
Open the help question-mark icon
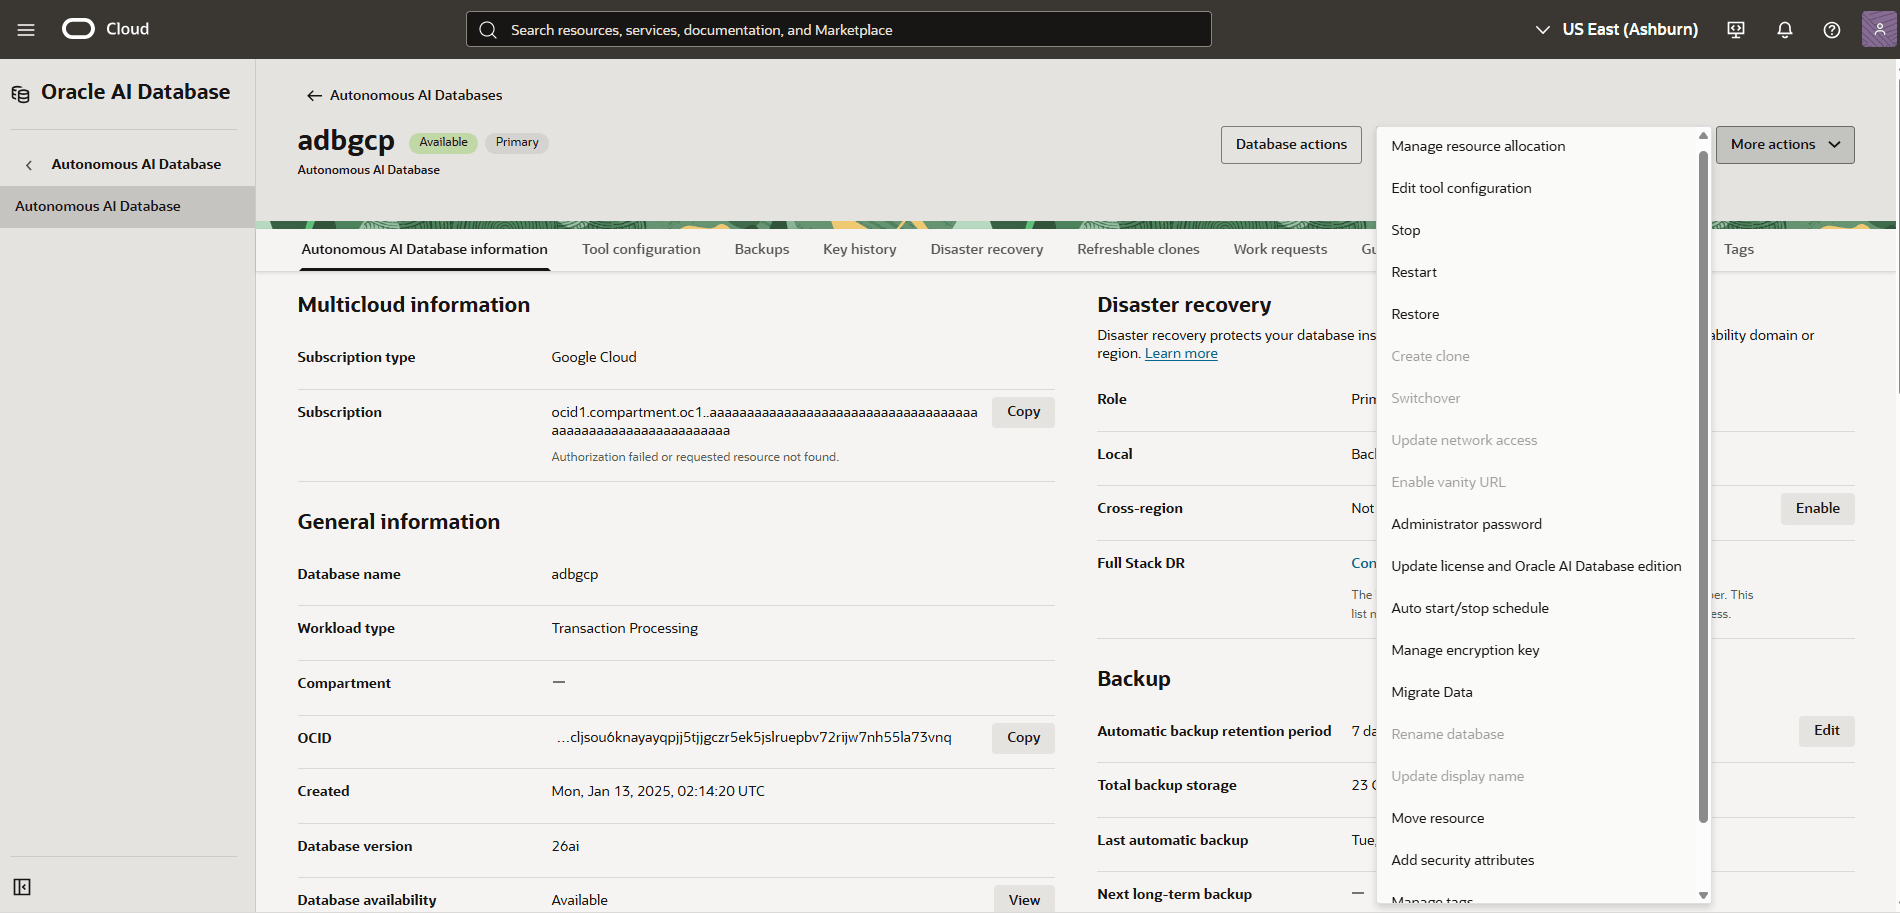point(1832,30)
